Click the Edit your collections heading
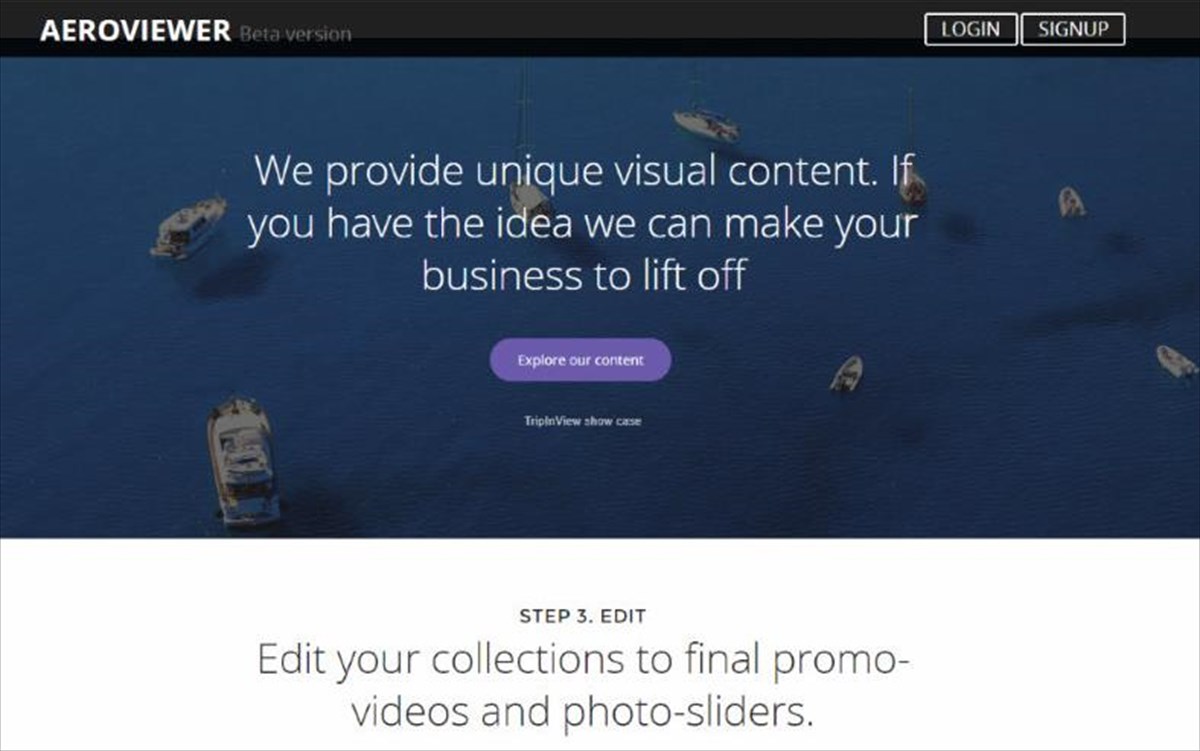This screenshot has height=751, width=1200. point(583,686)
